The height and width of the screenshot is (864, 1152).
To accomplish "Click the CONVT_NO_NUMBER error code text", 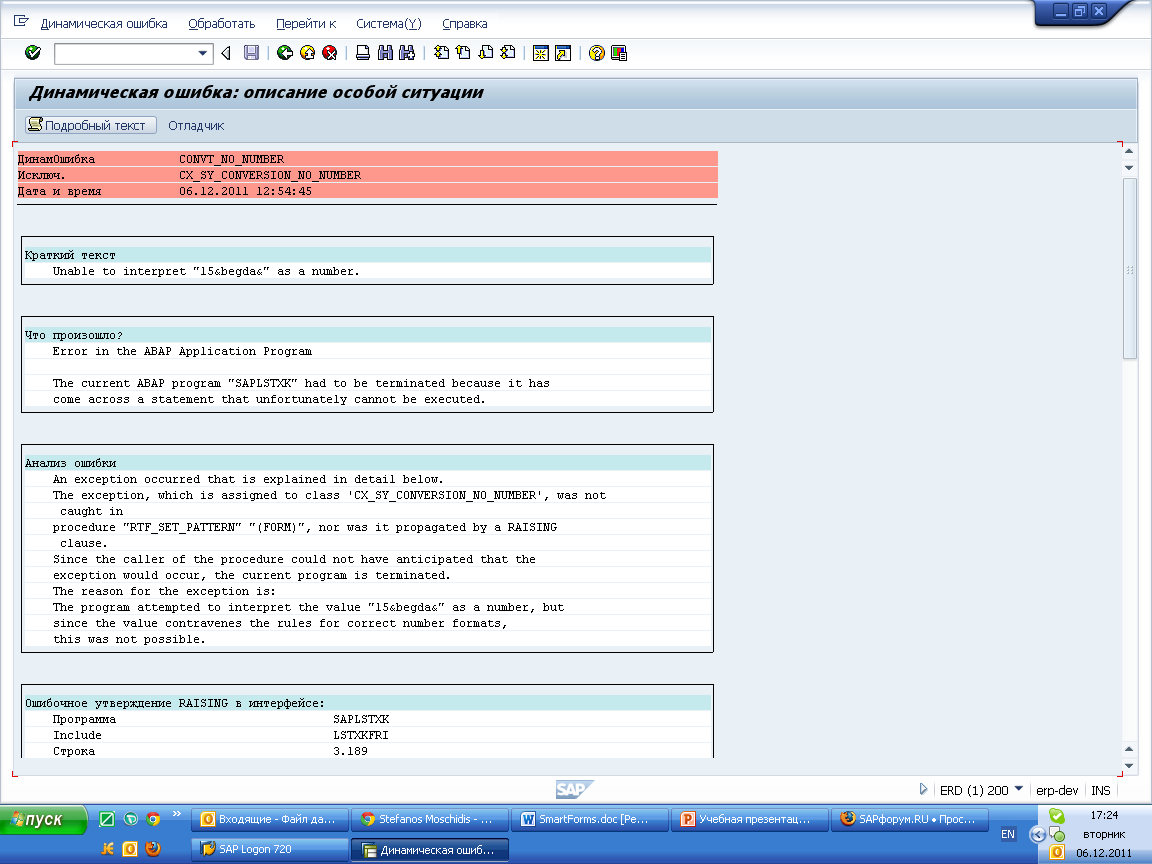I will (231, 159).
